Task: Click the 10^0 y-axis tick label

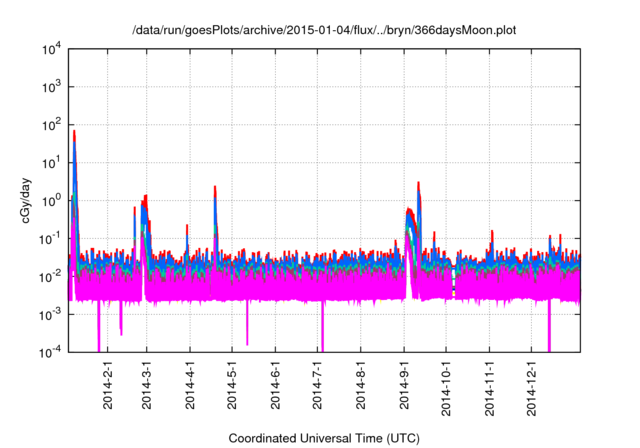Action: (52, 200)
